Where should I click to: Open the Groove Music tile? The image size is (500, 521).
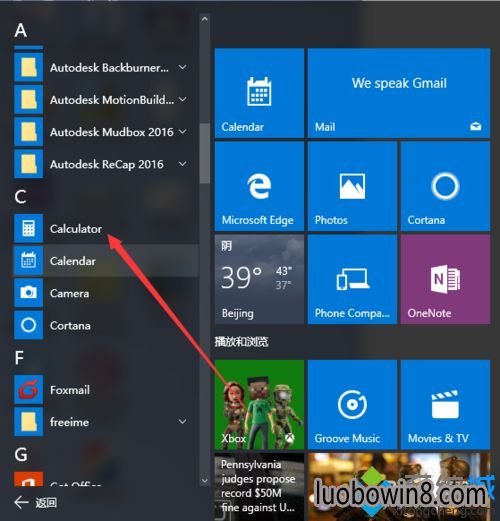point(352,404)
